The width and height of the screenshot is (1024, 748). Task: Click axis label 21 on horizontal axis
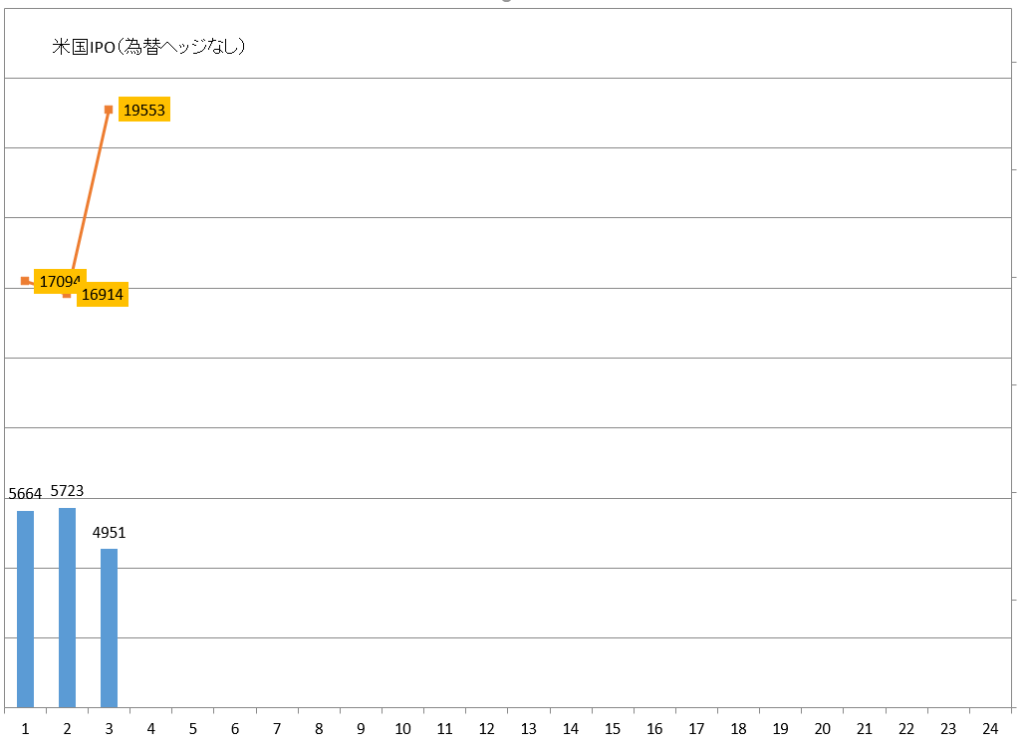[x=864, y=729]
